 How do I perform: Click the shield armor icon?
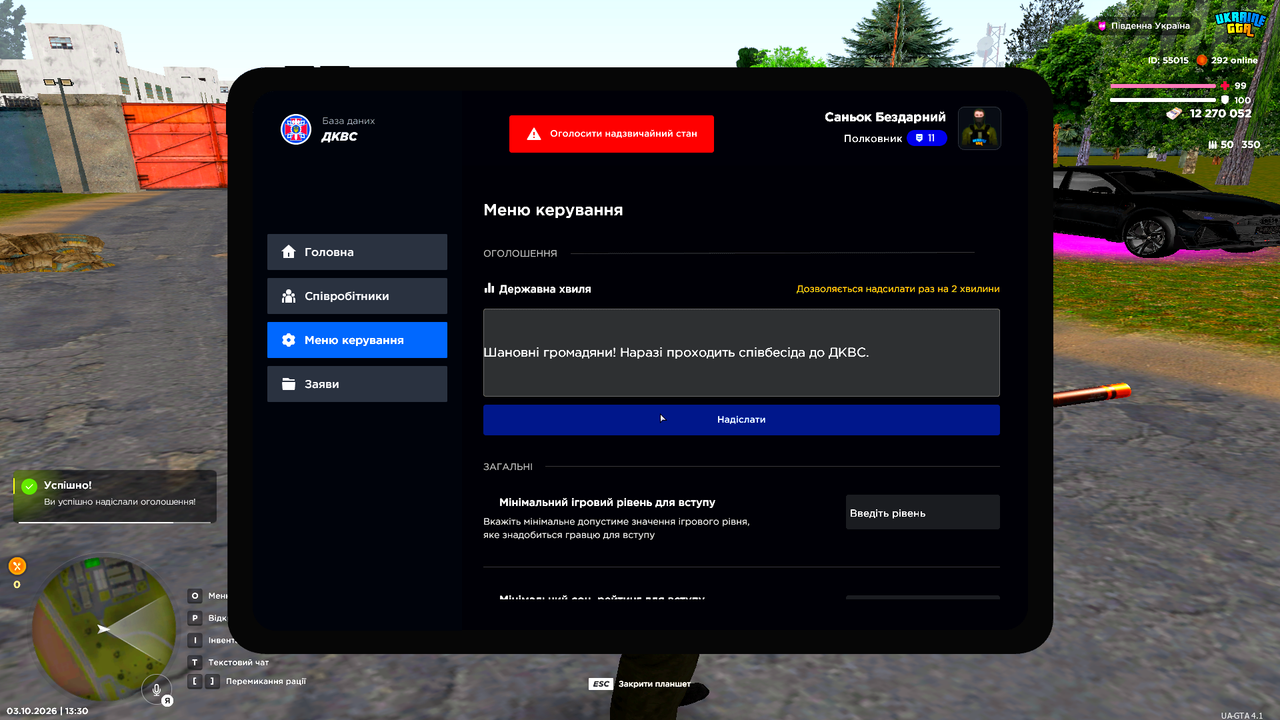(1225, 100)
